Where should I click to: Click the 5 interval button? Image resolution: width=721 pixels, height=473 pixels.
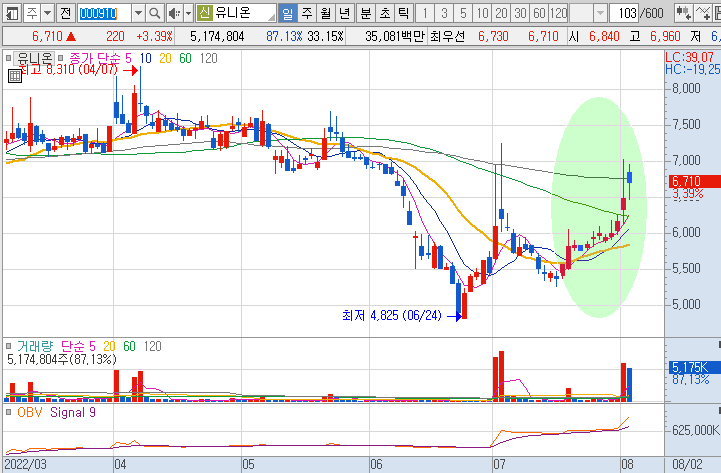pos(463,13)
